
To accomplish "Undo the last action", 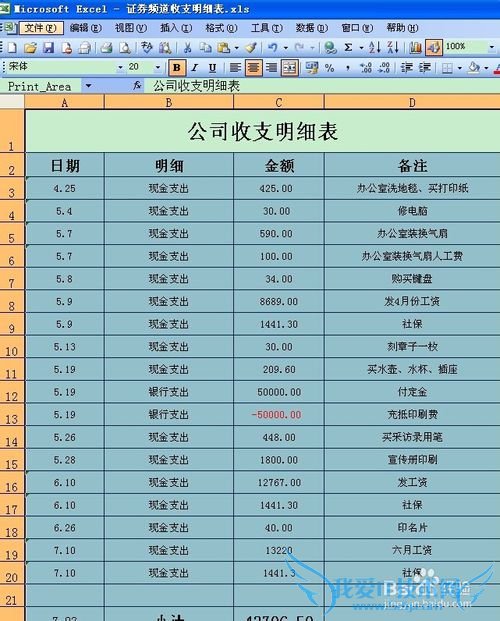I will coord(273,48).
